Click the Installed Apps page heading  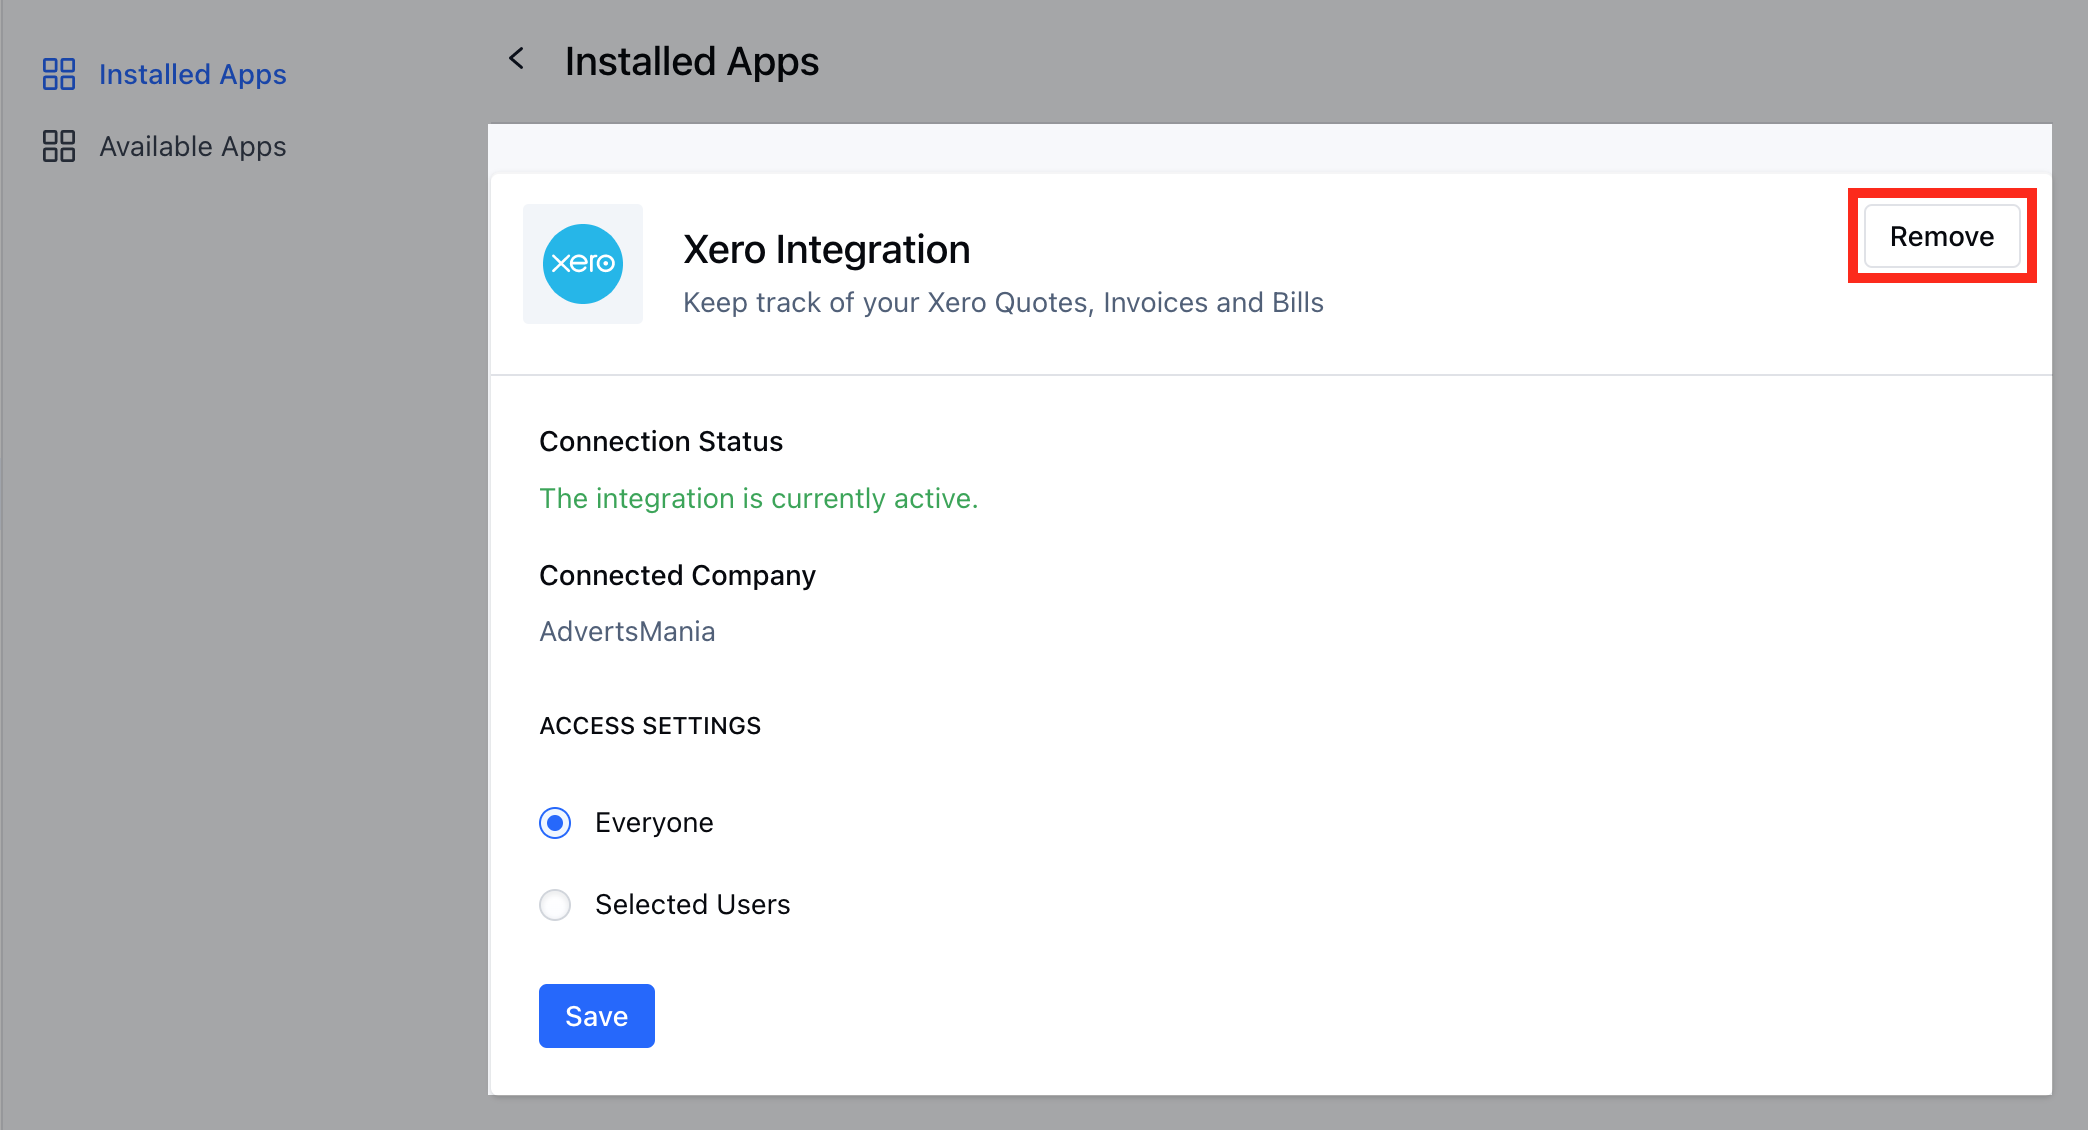click(692, 61)
